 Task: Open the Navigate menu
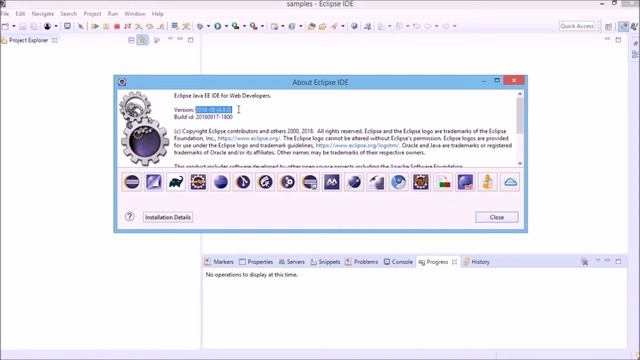point(42,14)
